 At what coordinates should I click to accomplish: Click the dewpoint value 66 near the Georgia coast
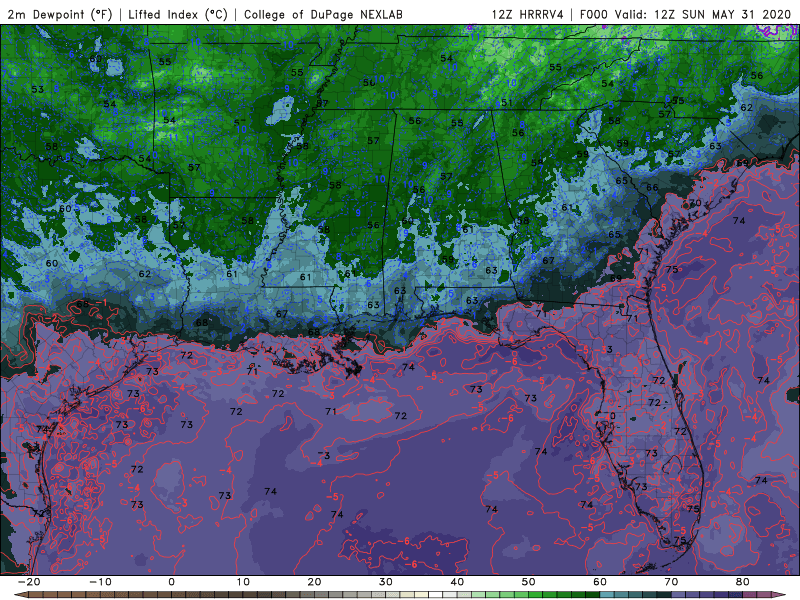point(652,187)
